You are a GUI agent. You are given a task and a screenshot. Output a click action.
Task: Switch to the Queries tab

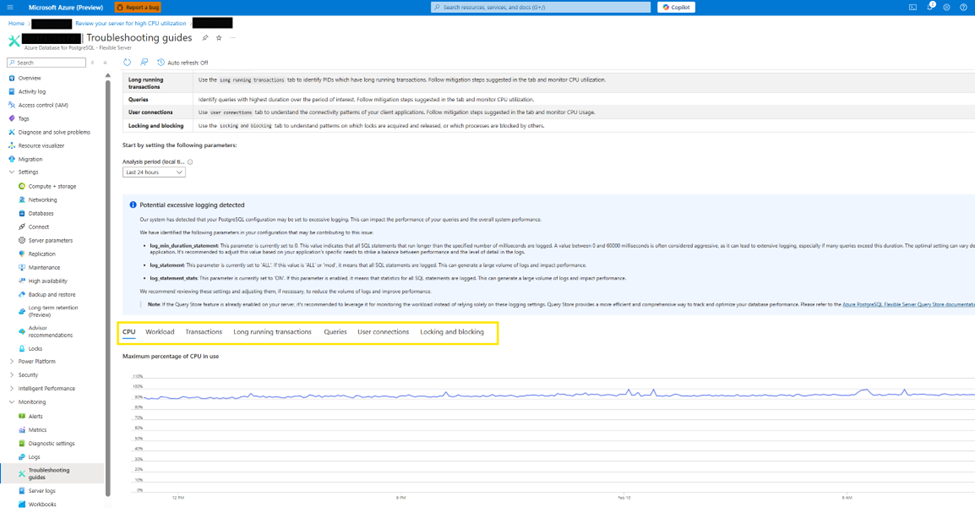[335, 332]
